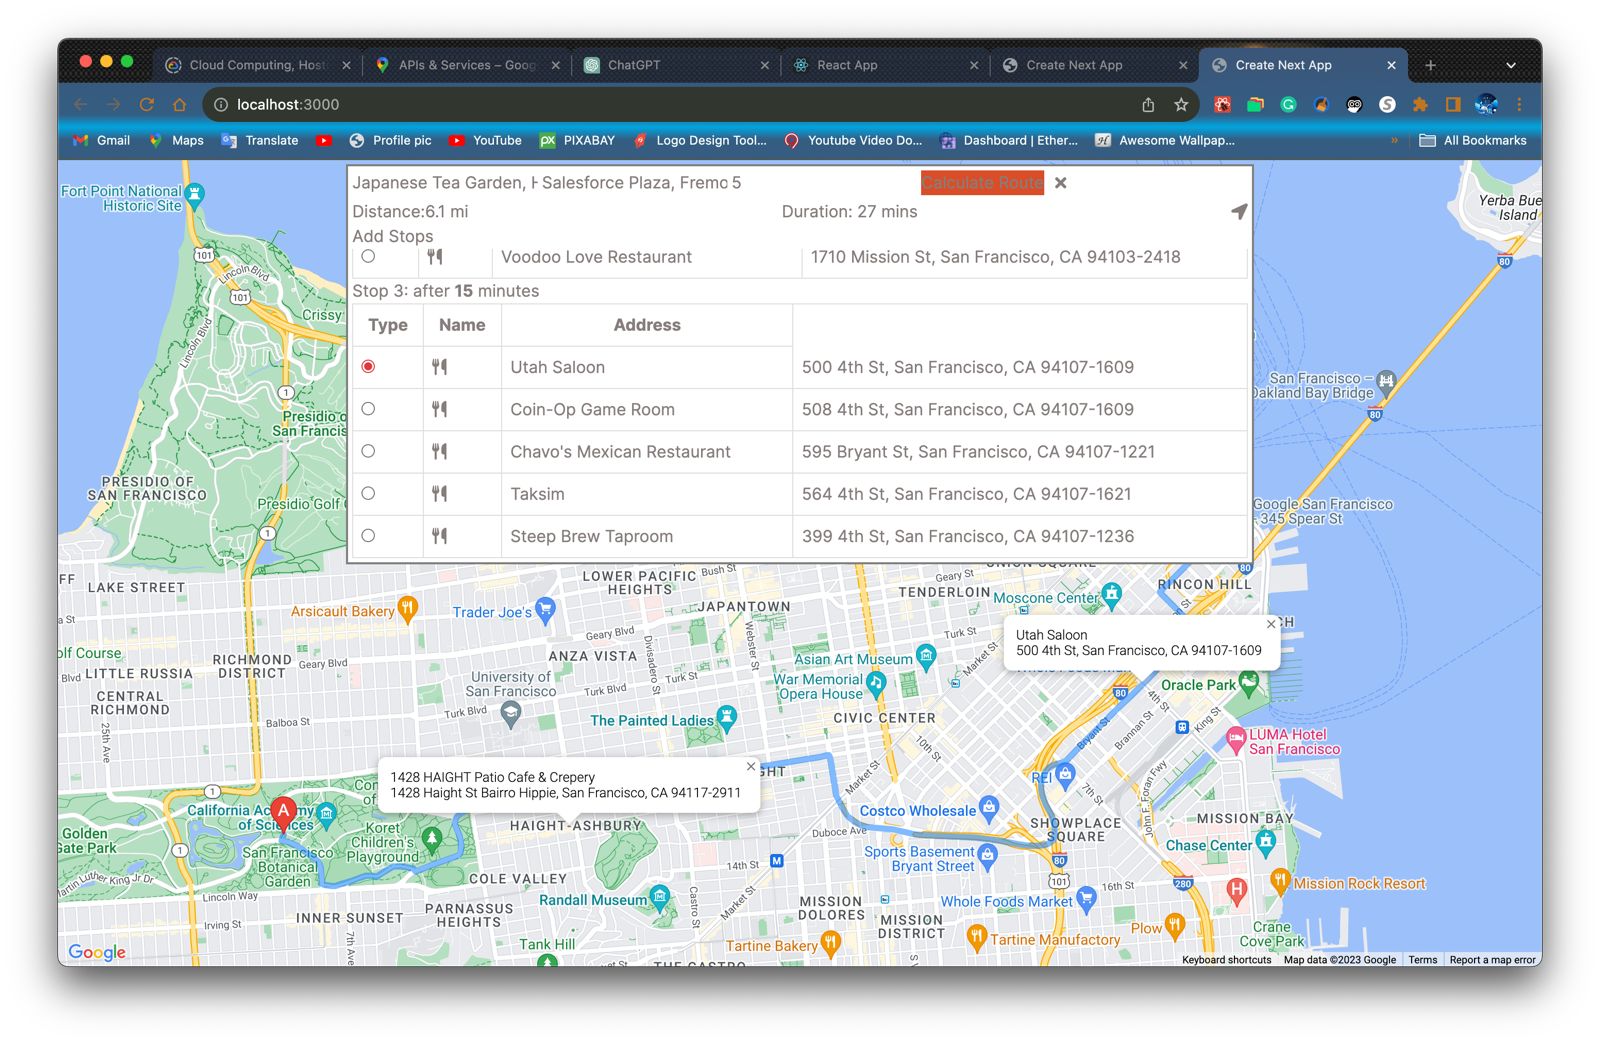This screenshot has height=1043, width=1600.
Task: Switch to the ChatGPT tab
Action: pos(677,65)
